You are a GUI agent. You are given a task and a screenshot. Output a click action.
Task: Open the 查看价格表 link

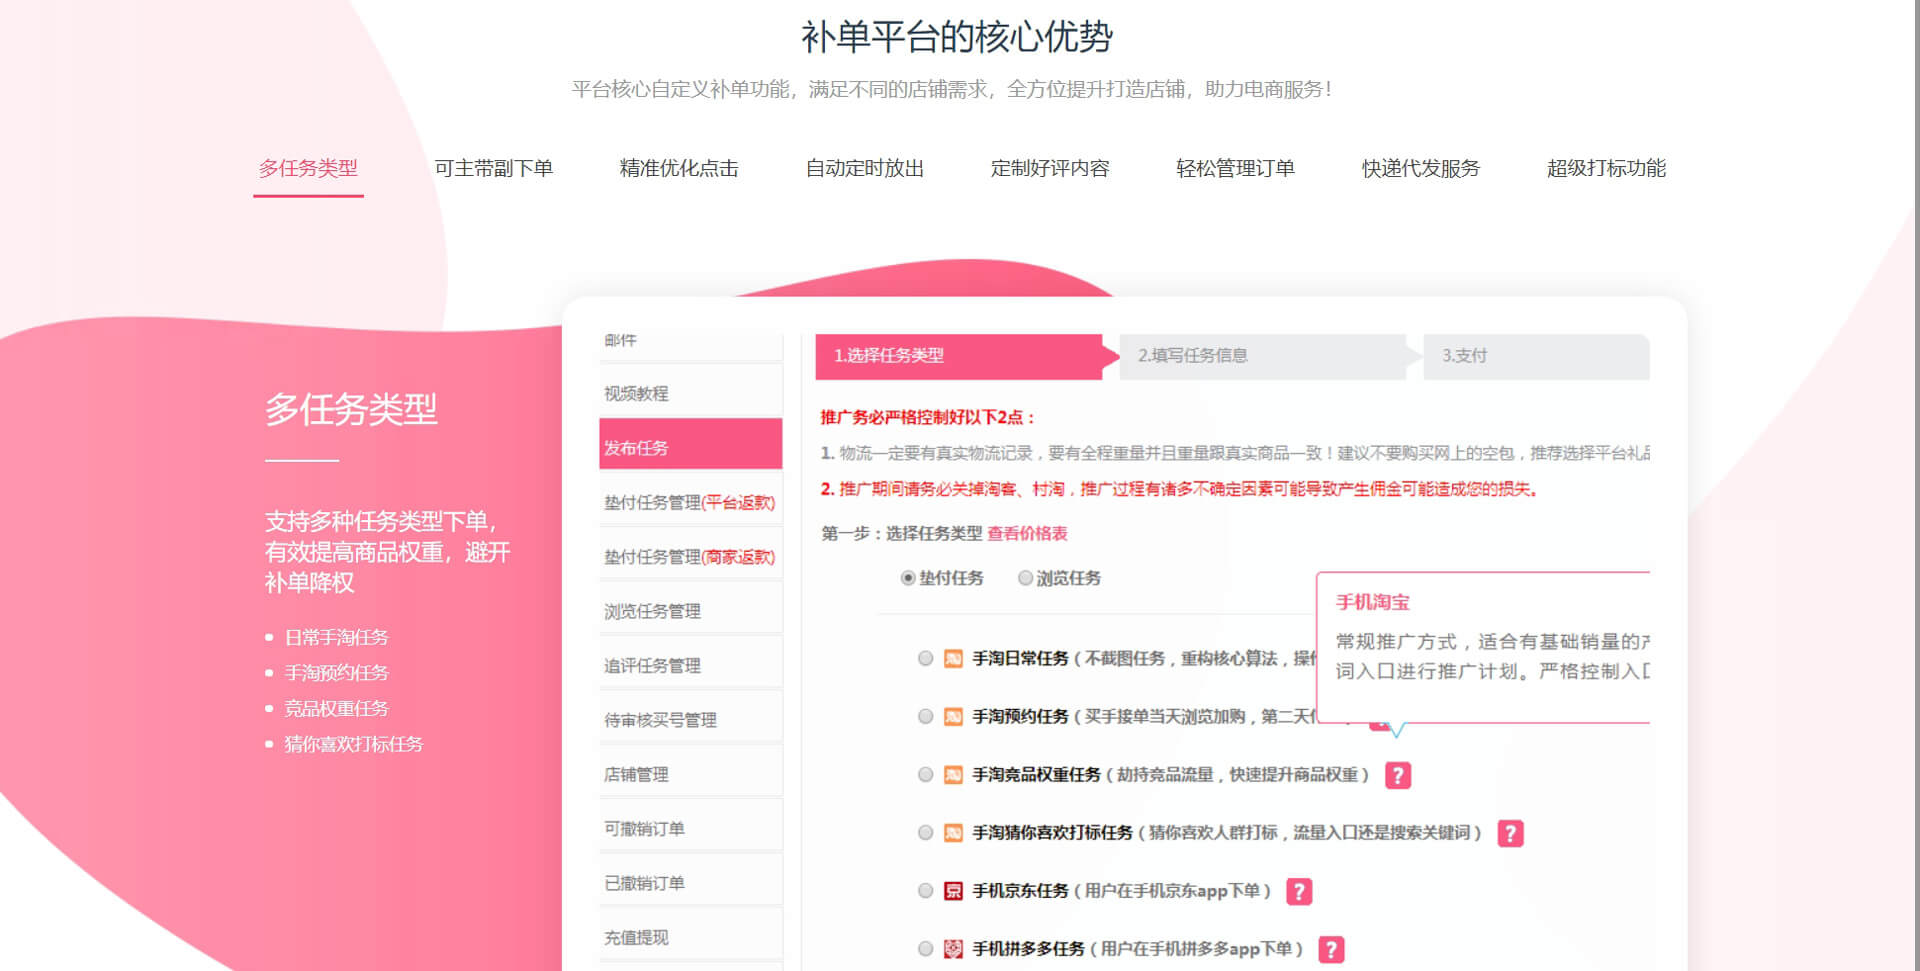[x=1027, y=533]
